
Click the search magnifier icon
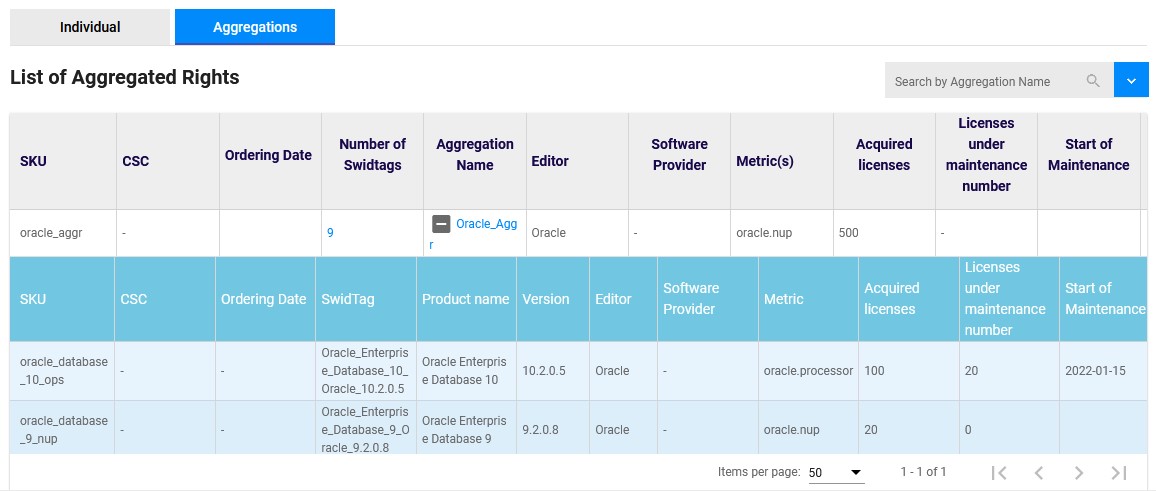(x=1093, y=81)
